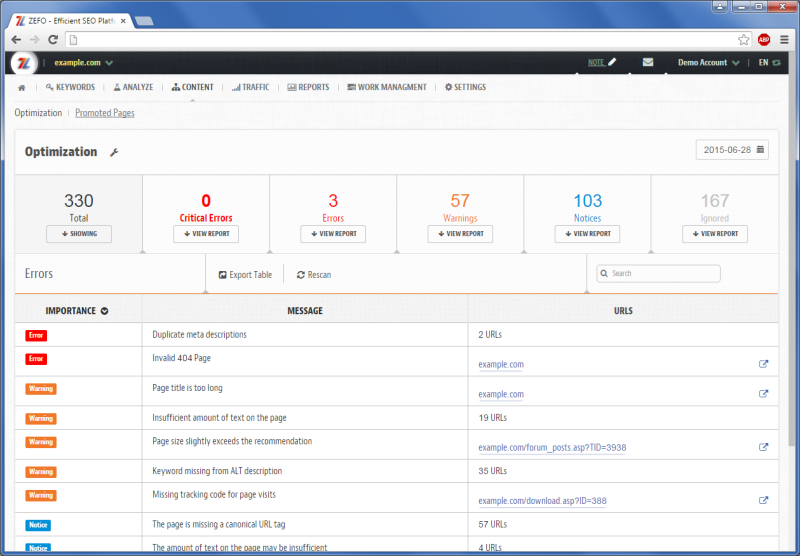Open the REPORTS menu
Image resolution: width=800 pixels, height=556 pixels.
pos(308,87)
